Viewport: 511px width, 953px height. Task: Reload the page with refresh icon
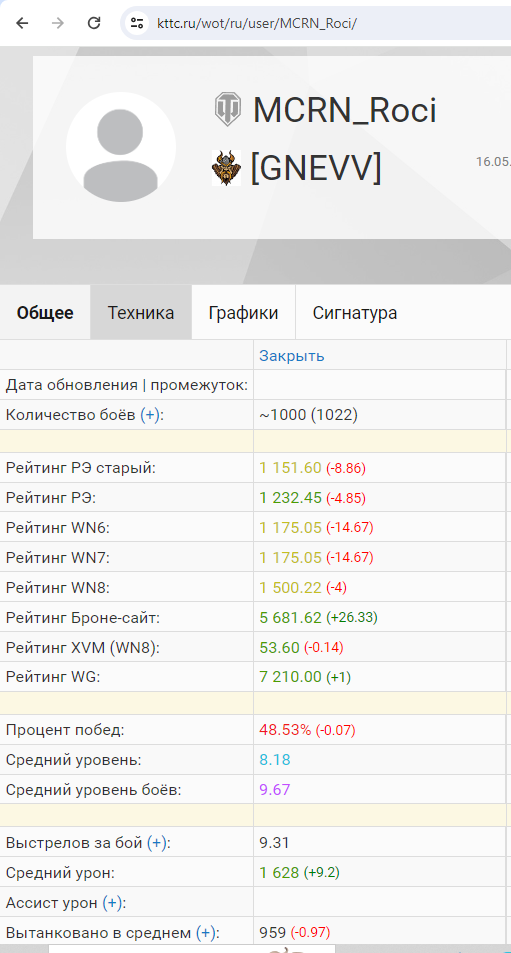point(94,23)
